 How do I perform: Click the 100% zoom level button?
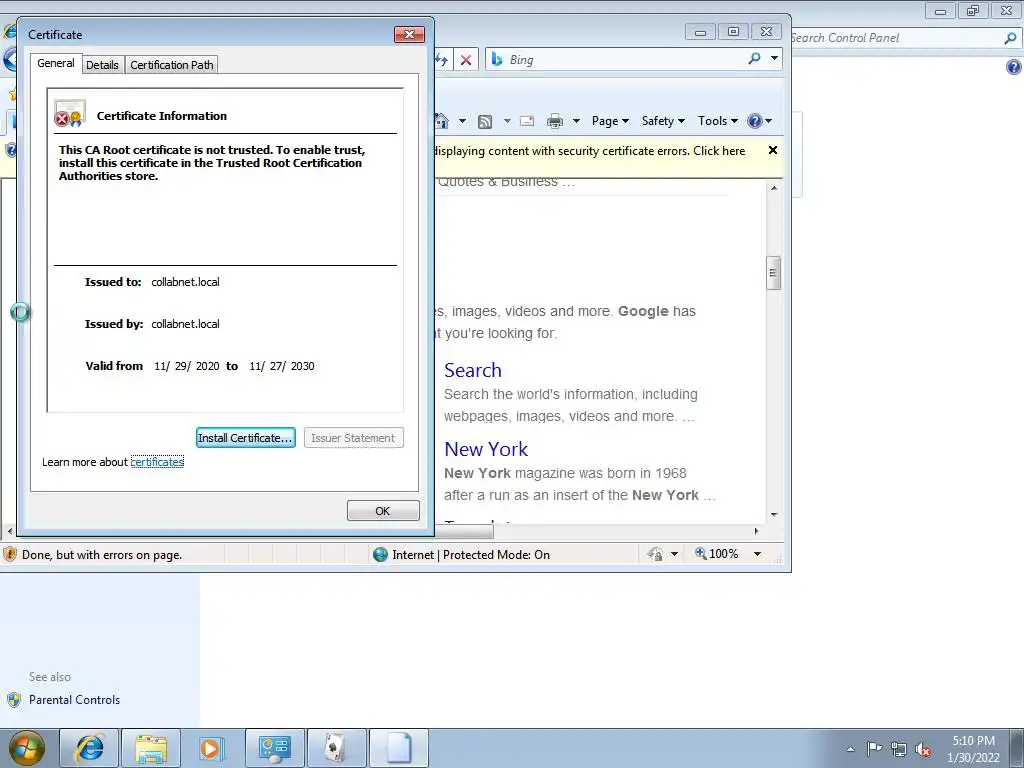(716, 554)
